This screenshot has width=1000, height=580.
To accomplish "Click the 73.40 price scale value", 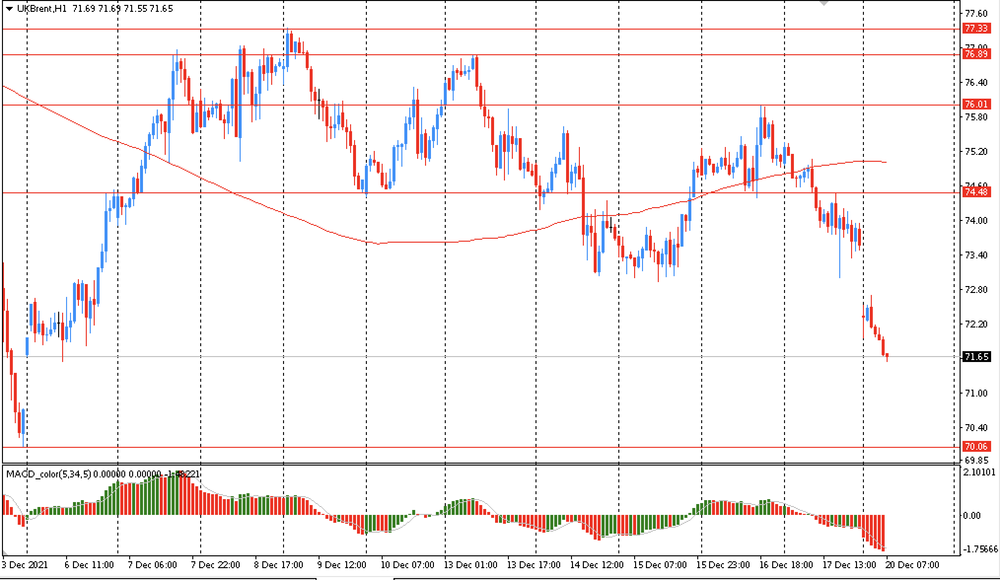I will (x=976, y=255).
